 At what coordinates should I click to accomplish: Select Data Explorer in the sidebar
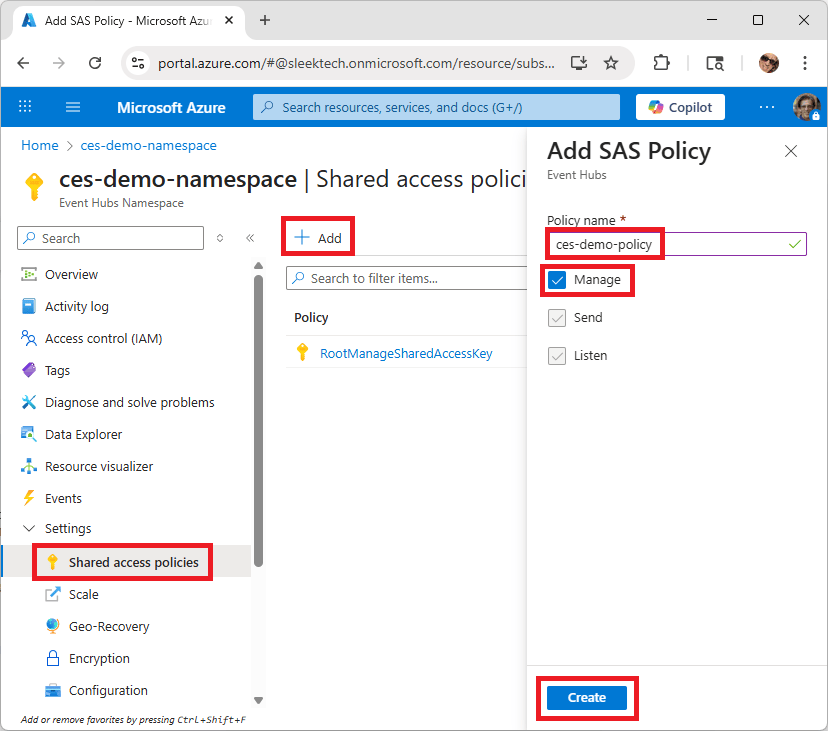click(83, 435)
